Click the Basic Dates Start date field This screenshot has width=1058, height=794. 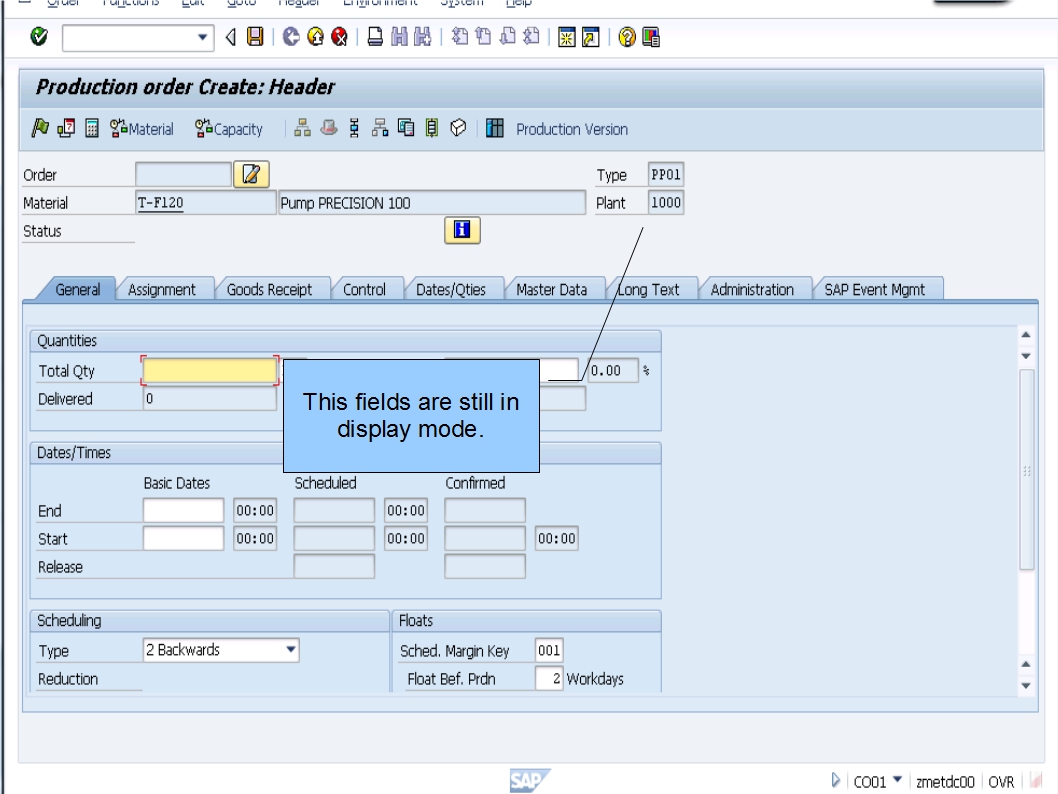184,538
